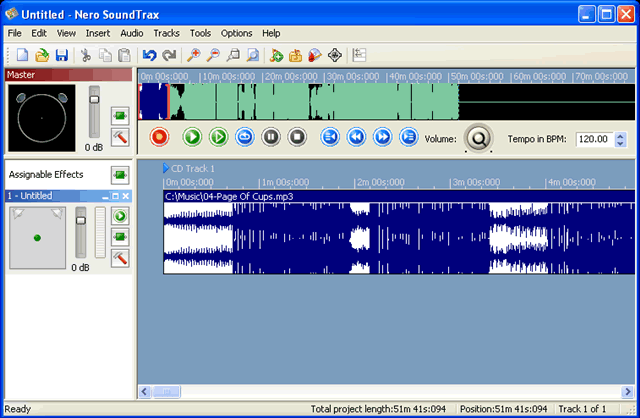The image size is (640, 418).
Task: Click the blue selection in overview waveform
Action: pos(153,101)
